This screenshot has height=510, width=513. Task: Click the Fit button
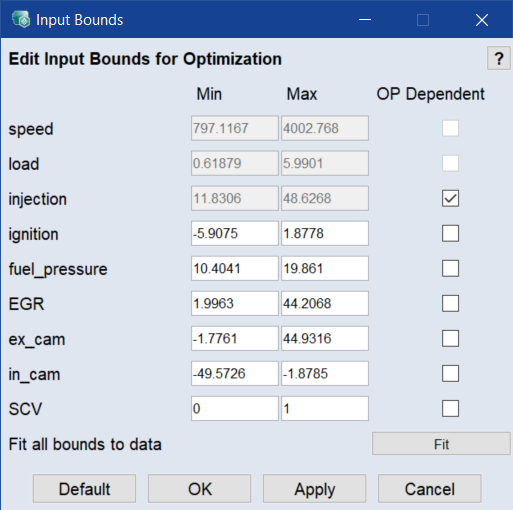coord(441,444)
